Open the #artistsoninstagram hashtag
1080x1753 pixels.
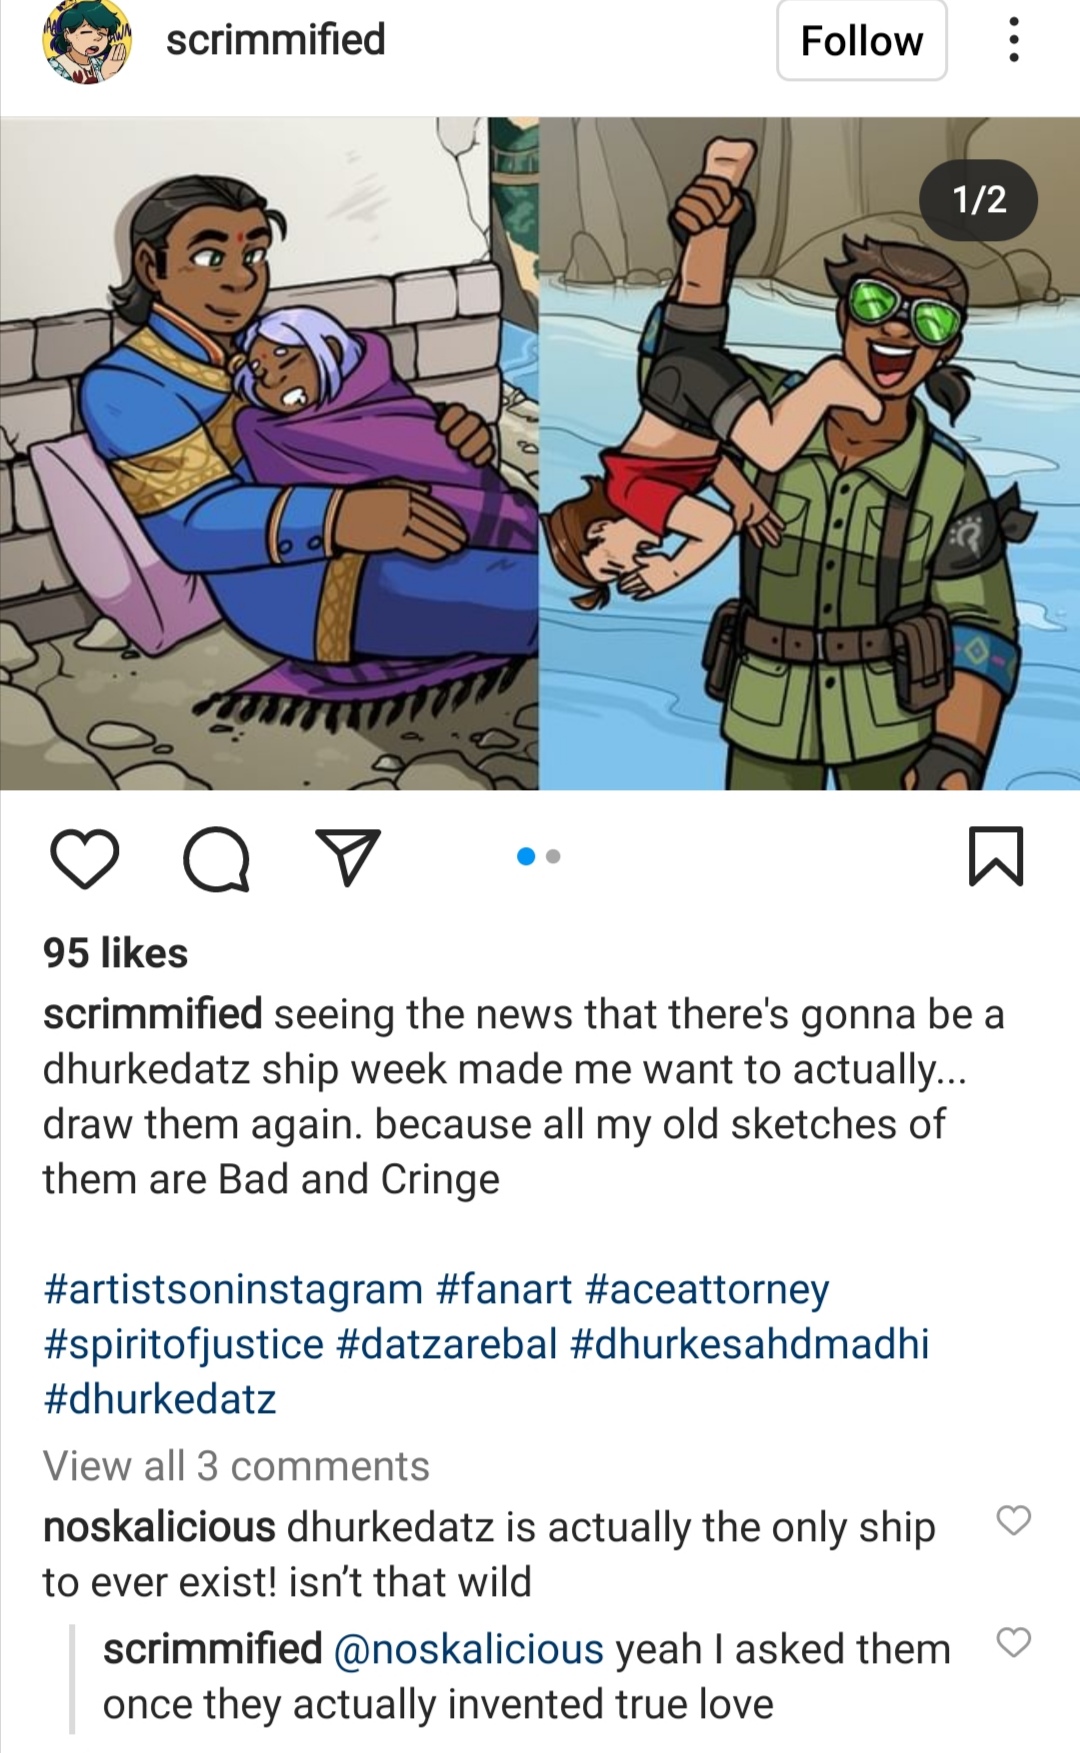coord(233,1289)
